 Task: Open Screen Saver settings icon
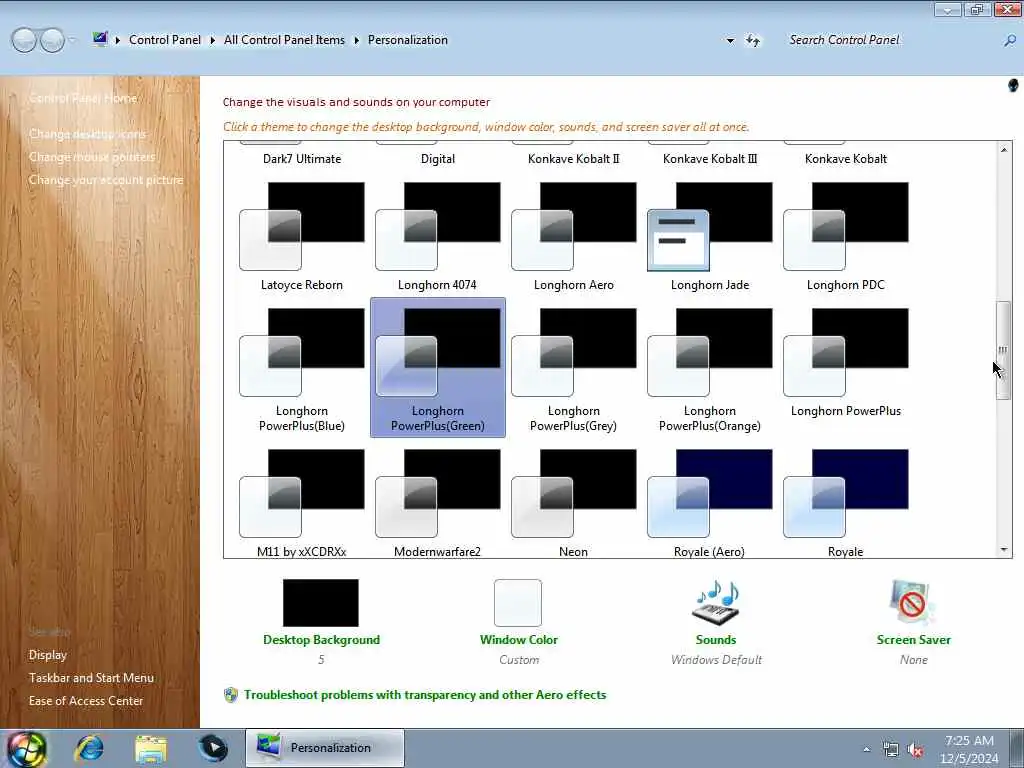tap(912, 603)
